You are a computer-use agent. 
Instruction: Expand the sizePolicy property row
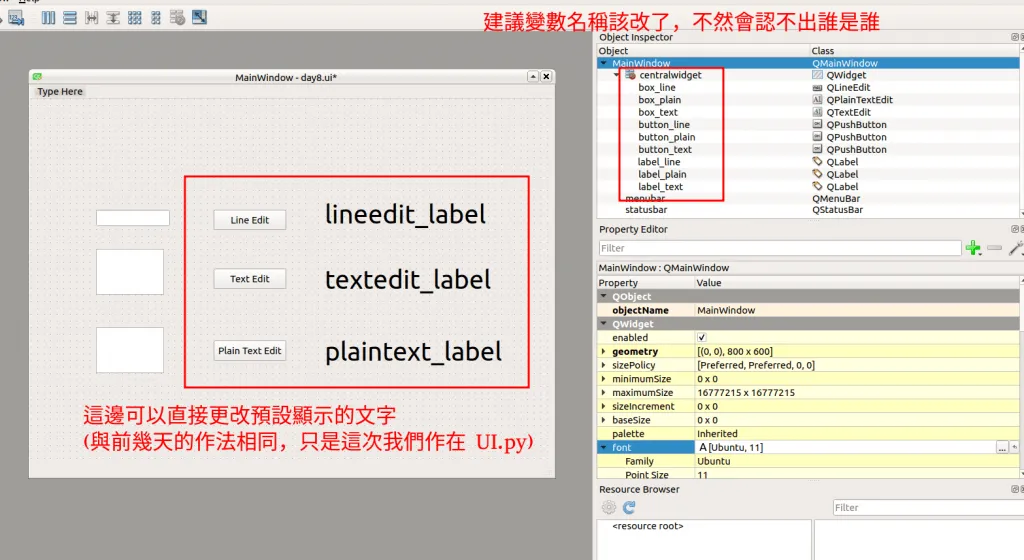(x=603, y=366)
